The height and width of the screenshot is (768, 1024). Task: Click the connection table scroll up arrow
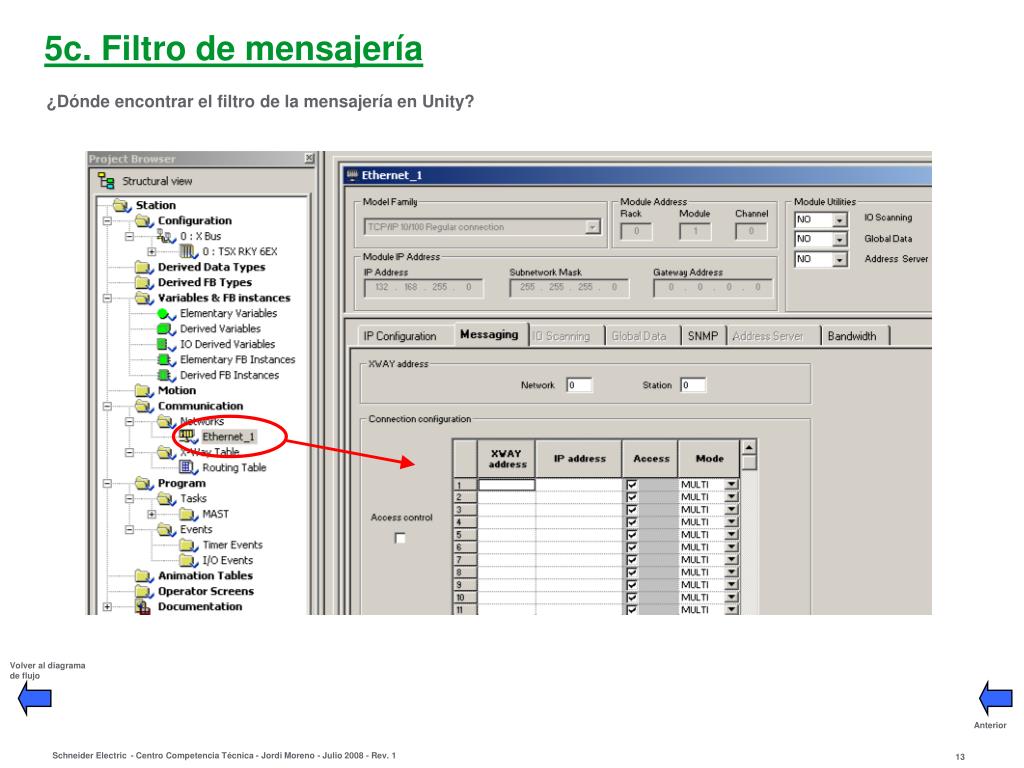tap(749, 447)
